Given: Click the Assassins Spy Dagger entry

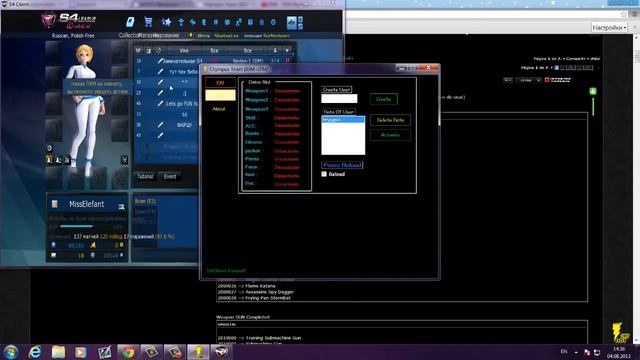Looking at the screenshot, I should click(256, 292).
